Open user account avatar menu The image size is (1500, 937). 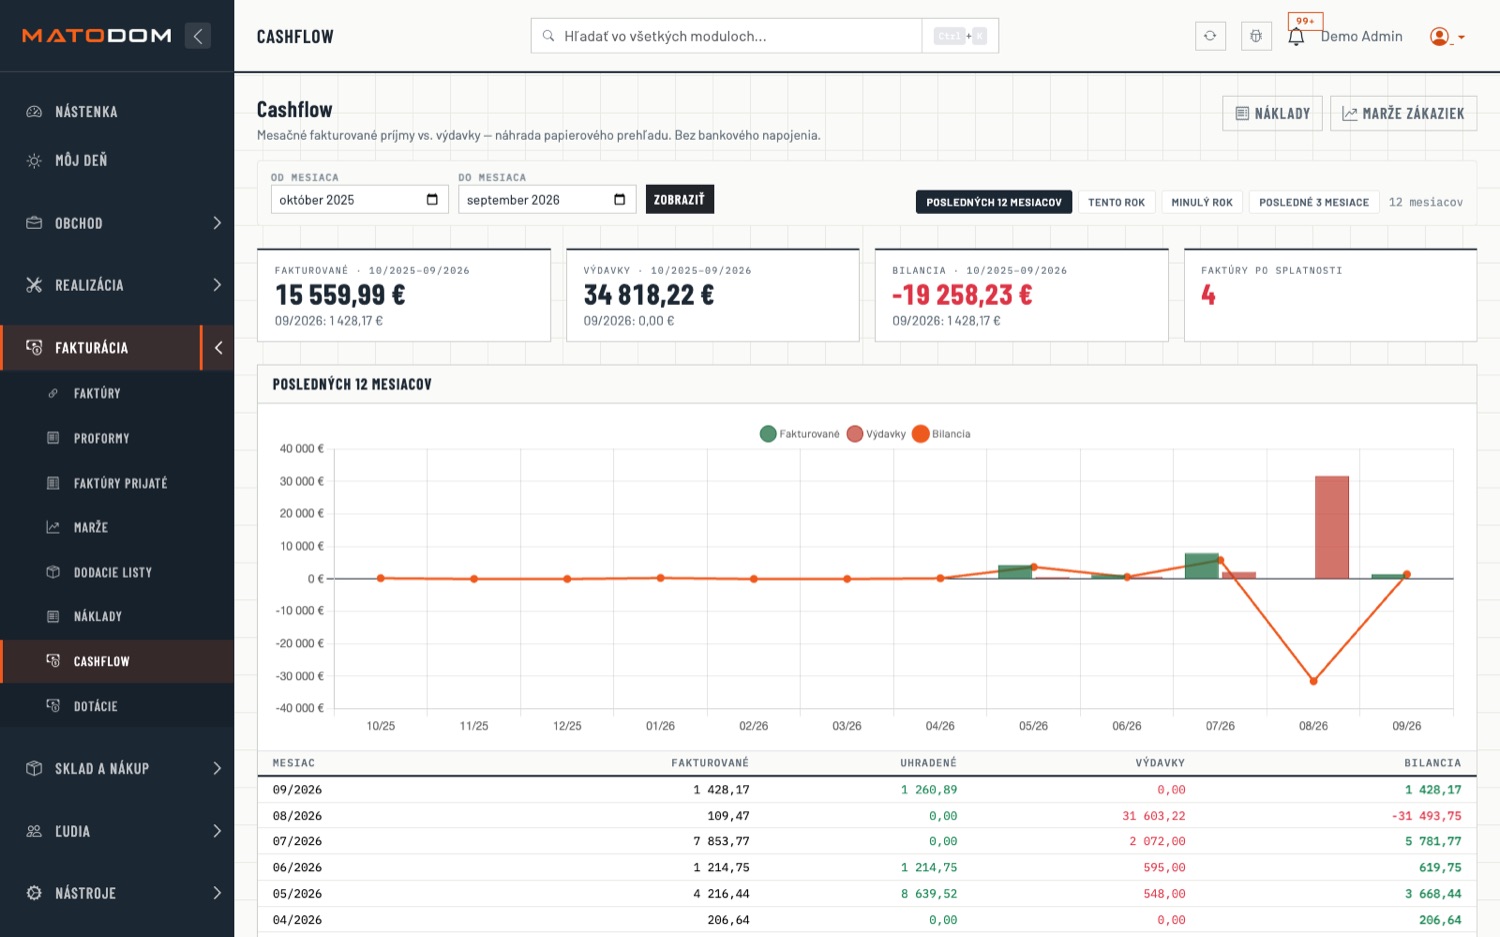[1439, 36]
